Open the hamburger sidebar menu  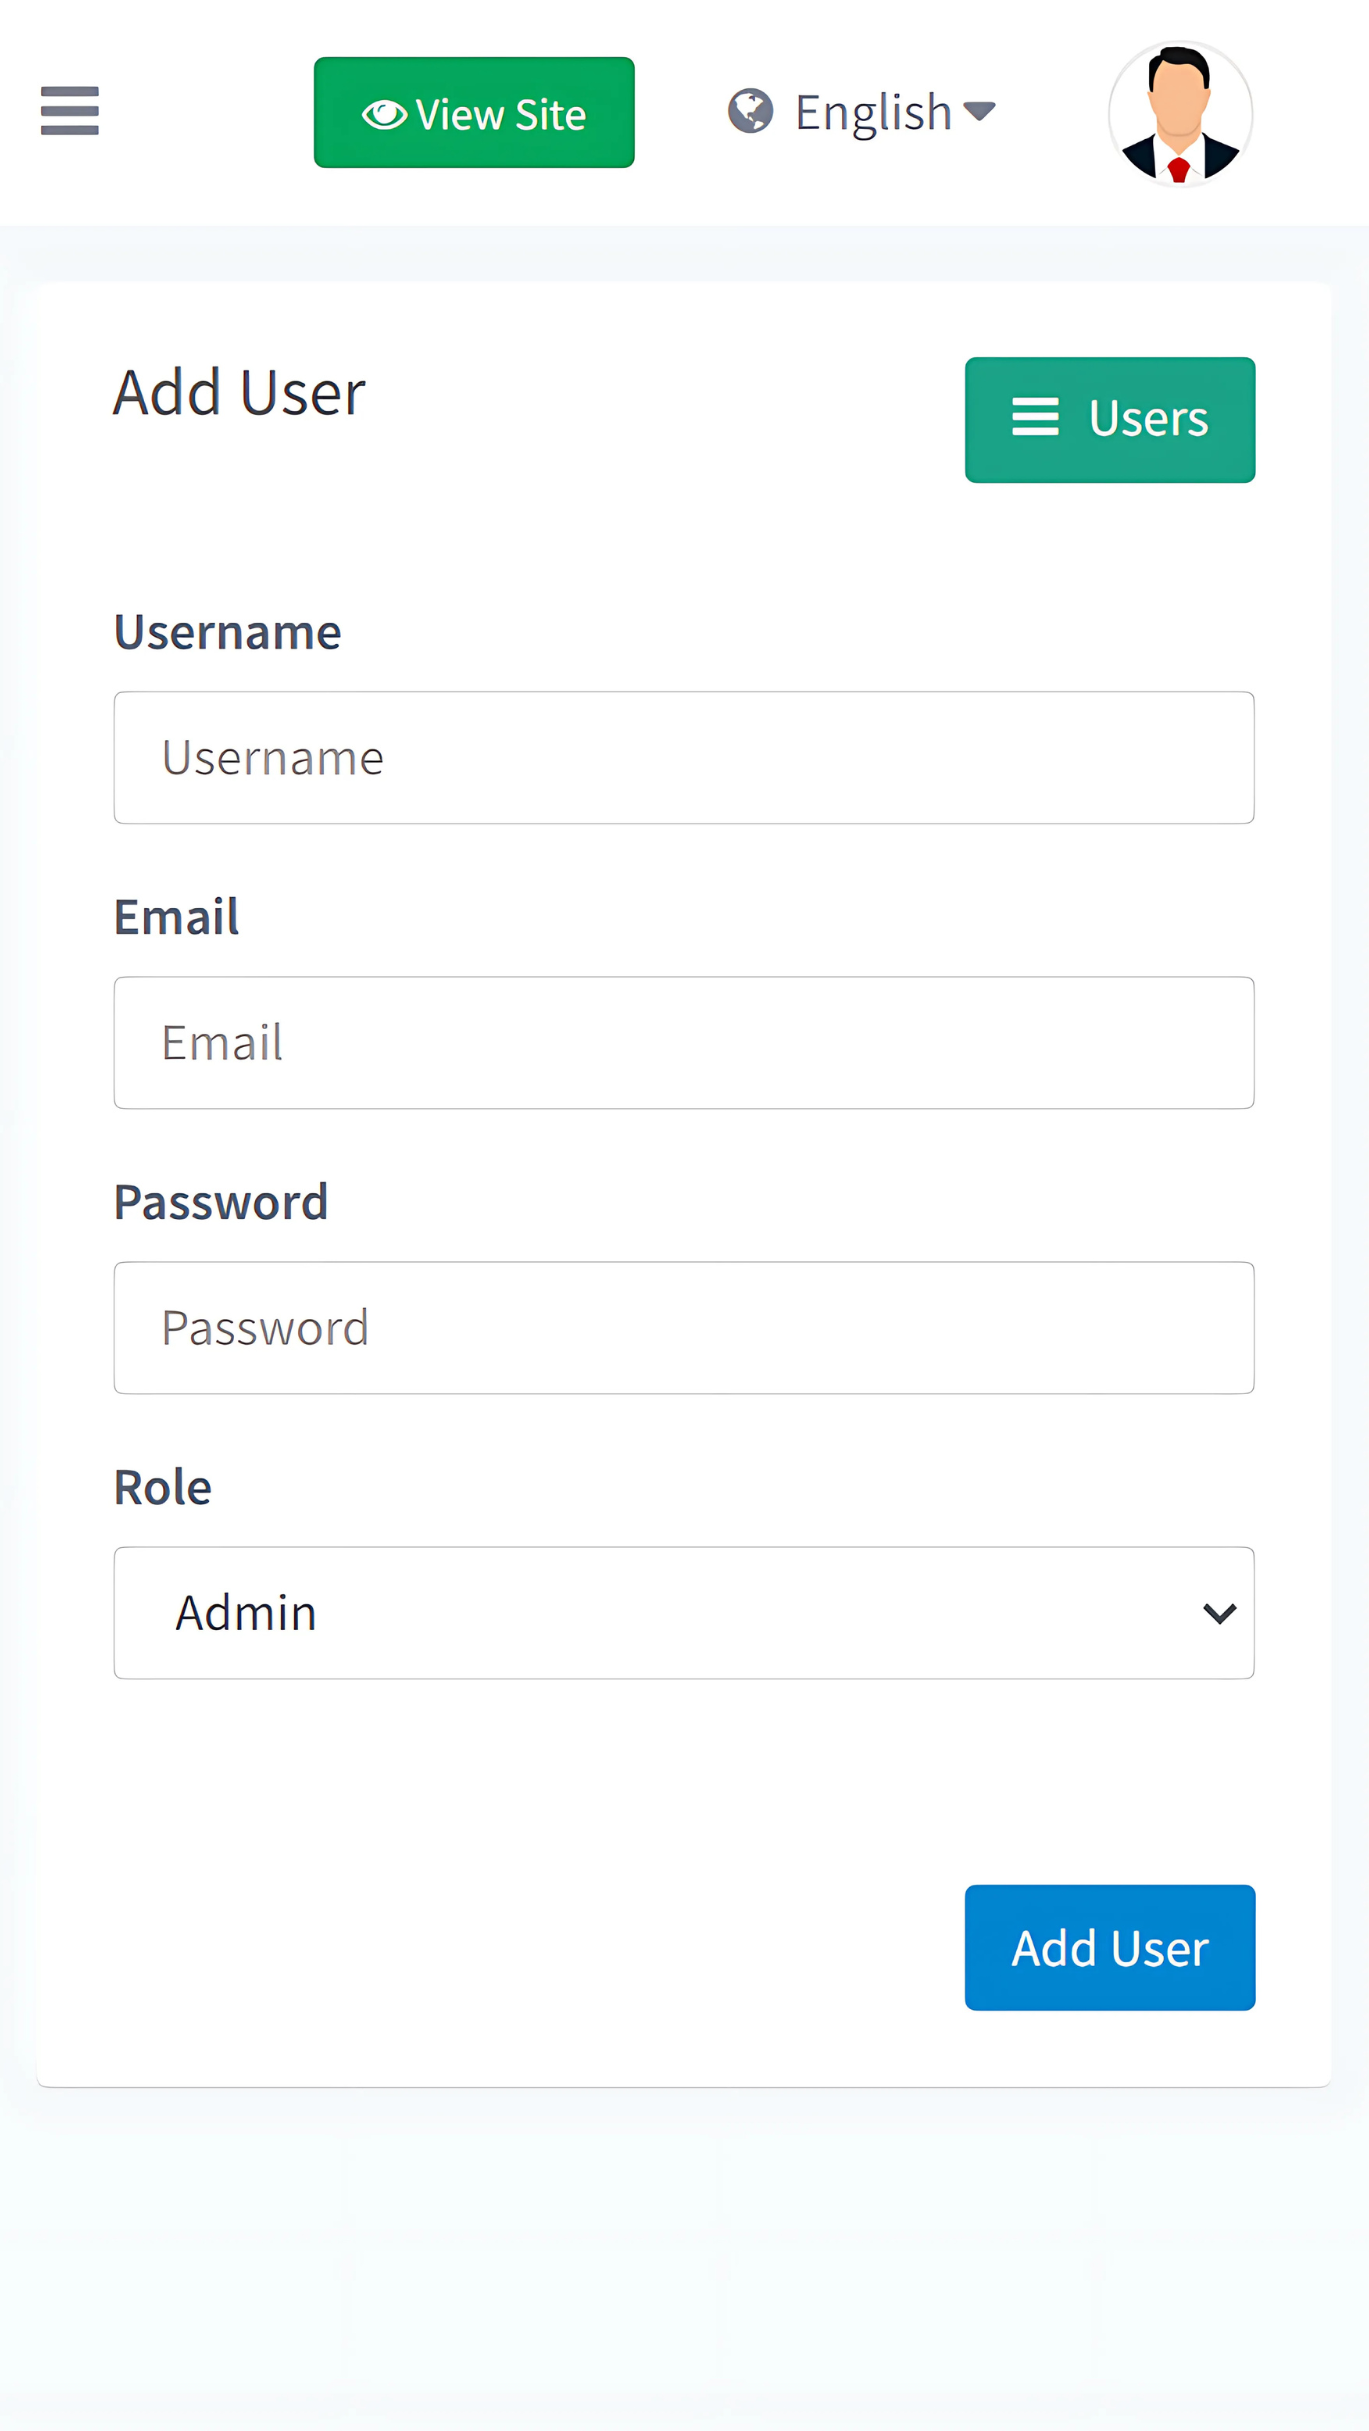(x=70, y=110)
